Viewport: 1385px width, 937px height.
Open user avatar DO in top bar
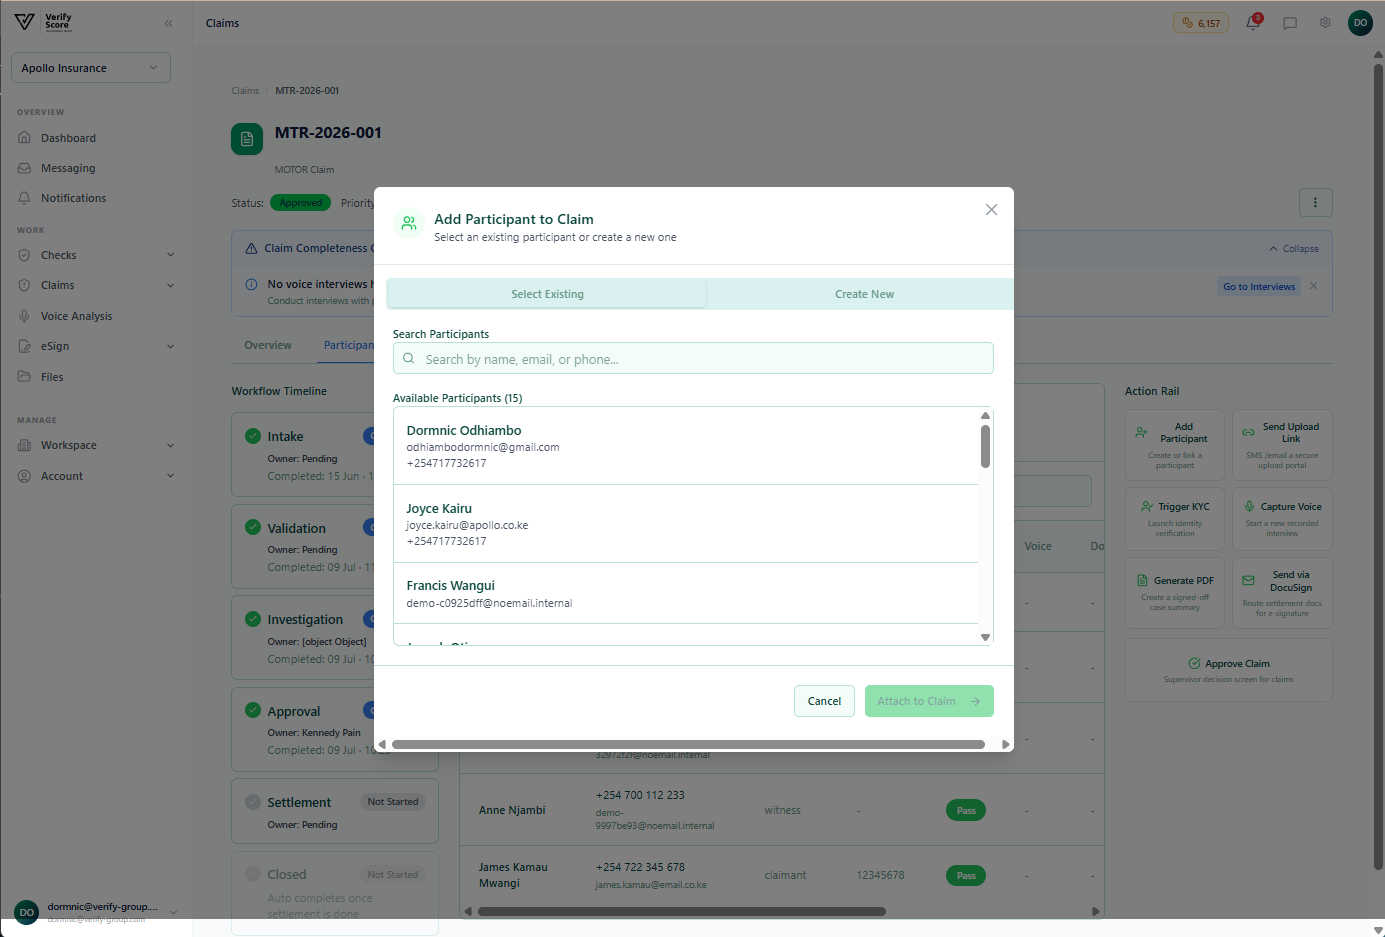1360,23
